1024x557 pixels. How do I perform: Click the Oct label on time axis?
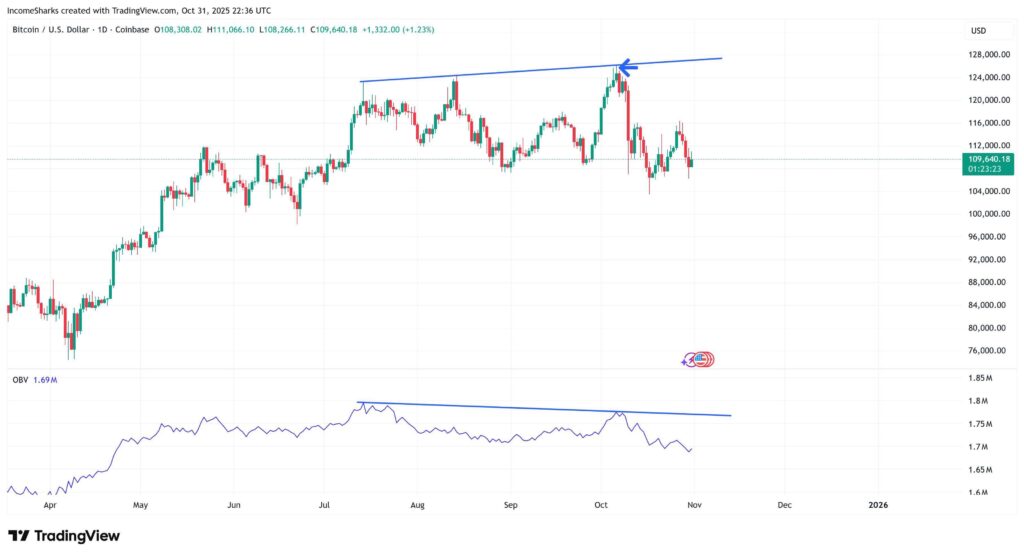[602, 505]
